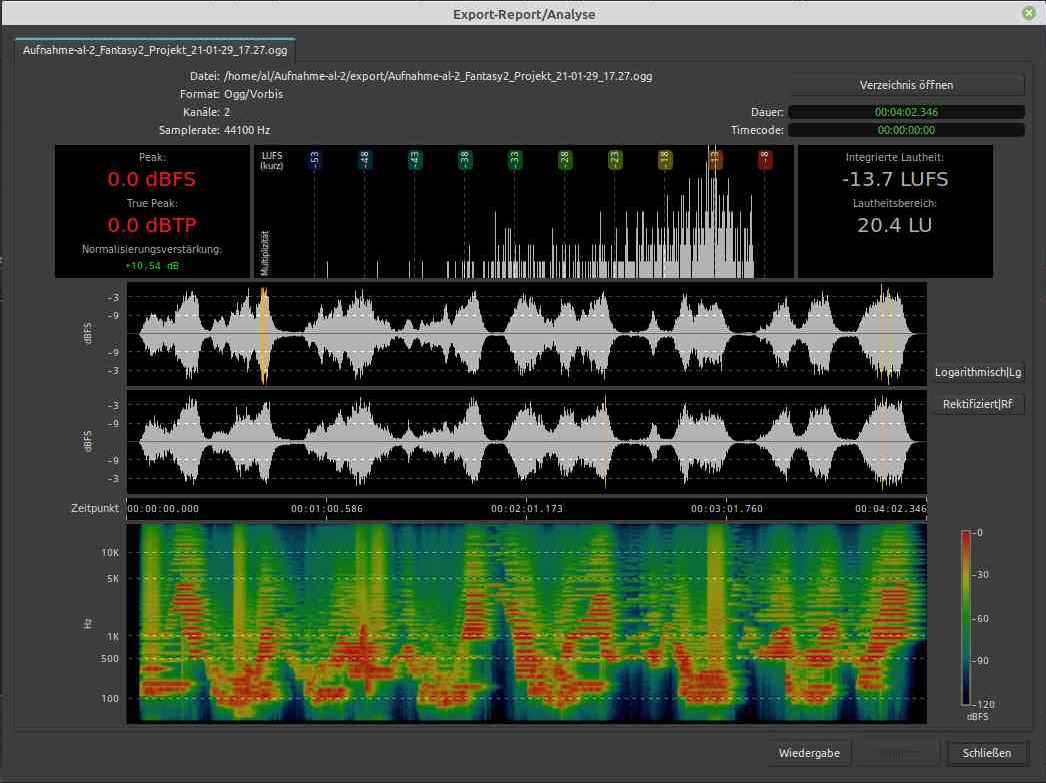Image resolution: width=1046 pixels, height=783 pixels.
Task: Click the format value Ogg/Vorbis
Action: pos(253,94)
